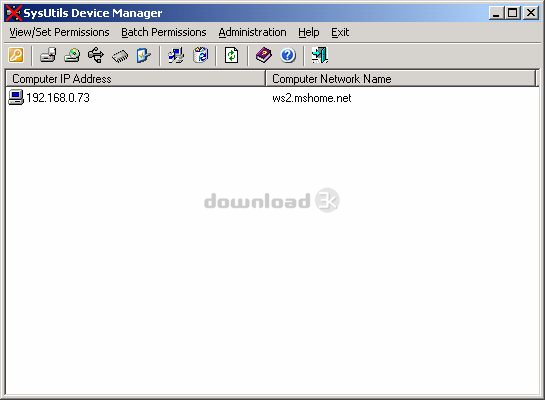Screen dimensions: 545x400
Task: Click the blue question mark help icon
Action: (x=288, y=55)
